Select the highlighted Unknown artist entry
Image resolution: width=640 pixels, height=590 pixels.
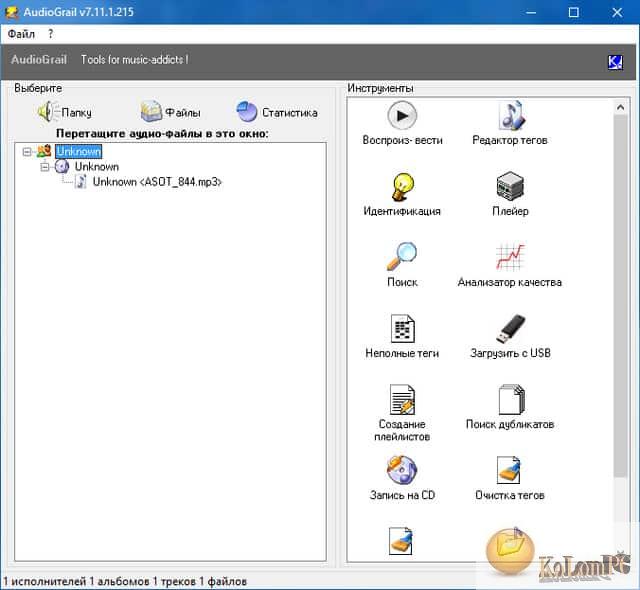(78, 151)
